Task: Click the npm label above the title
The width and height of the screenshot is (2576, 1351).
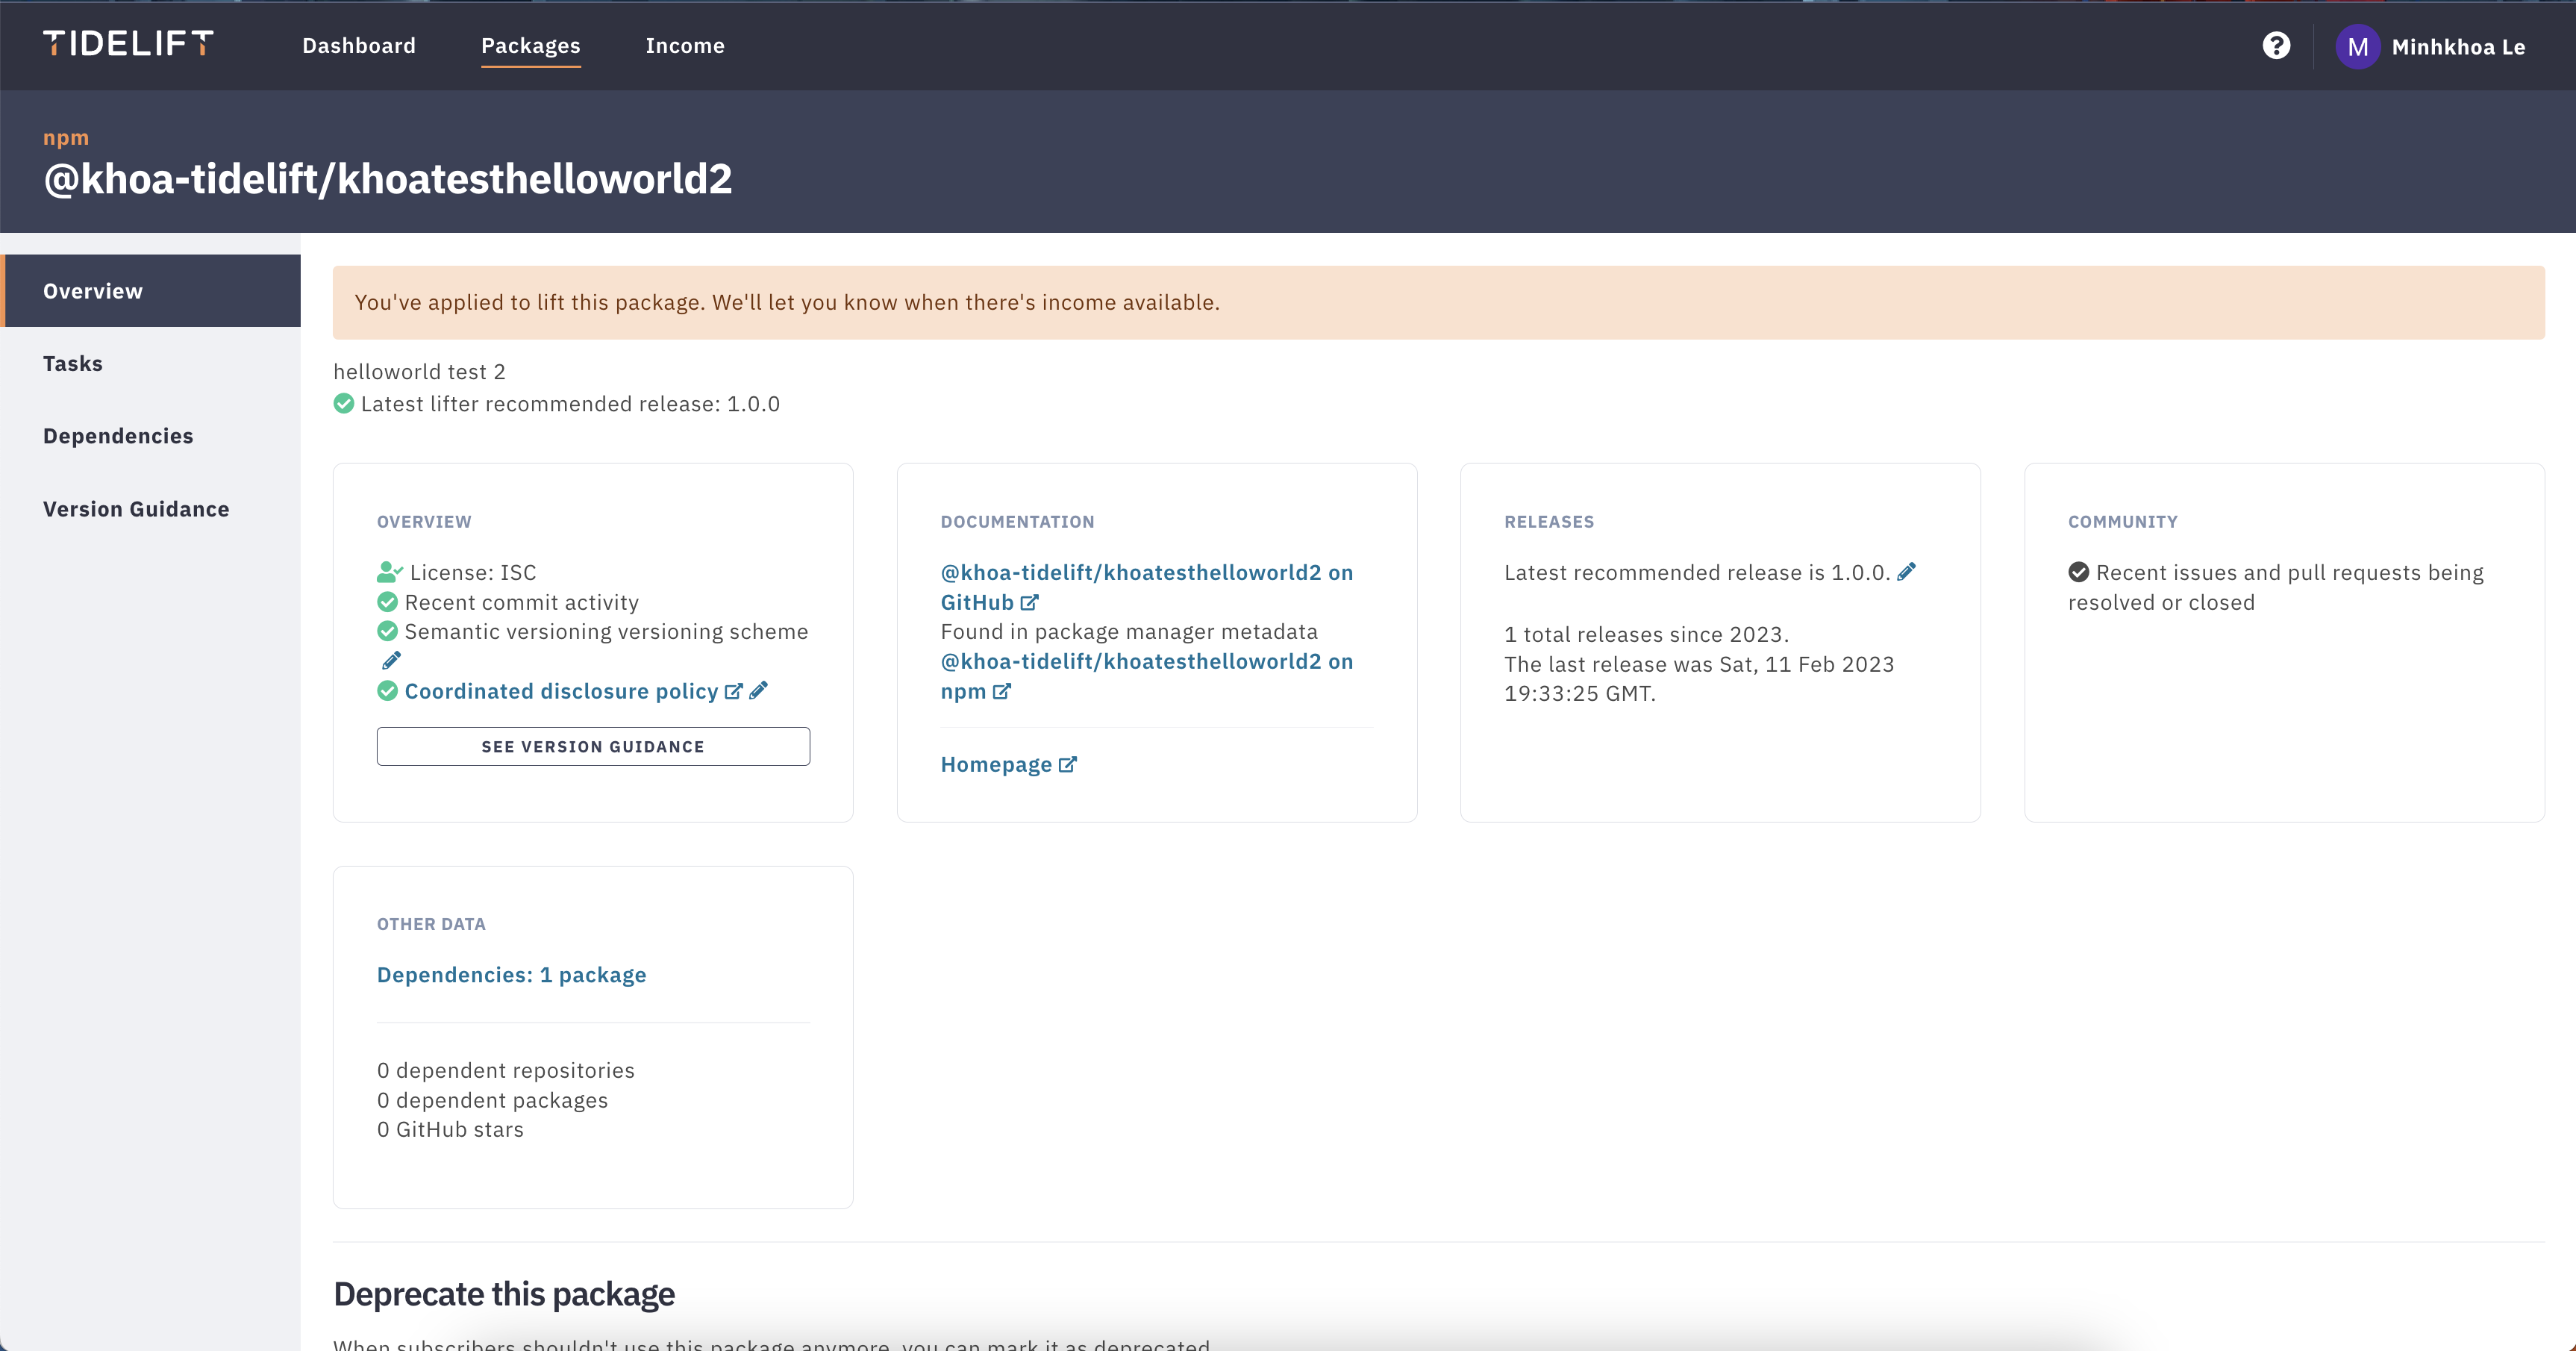Action: 66,138
